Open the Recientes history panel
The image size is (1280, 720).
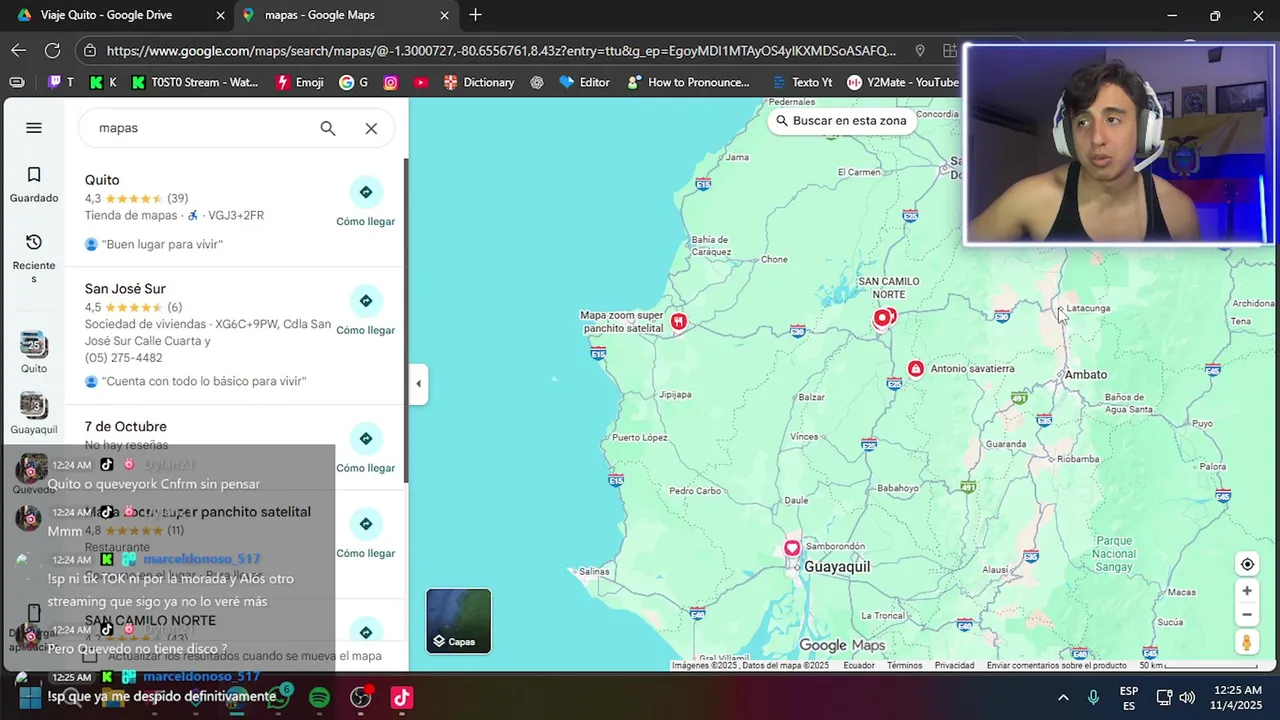(34, 258)
